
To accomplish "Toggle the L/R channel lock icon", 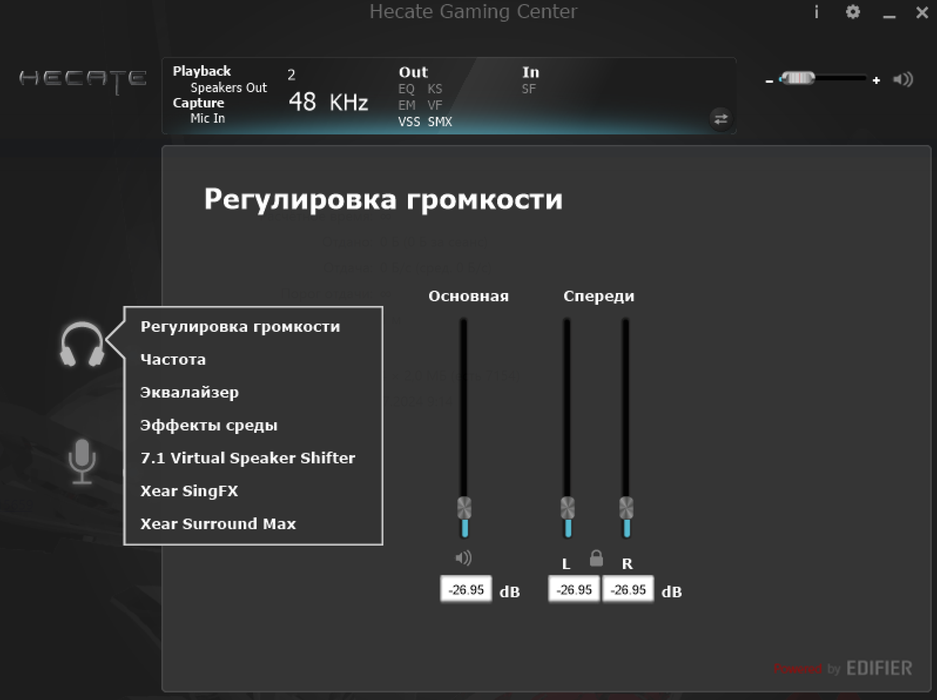I will click(x=596, y=558).
